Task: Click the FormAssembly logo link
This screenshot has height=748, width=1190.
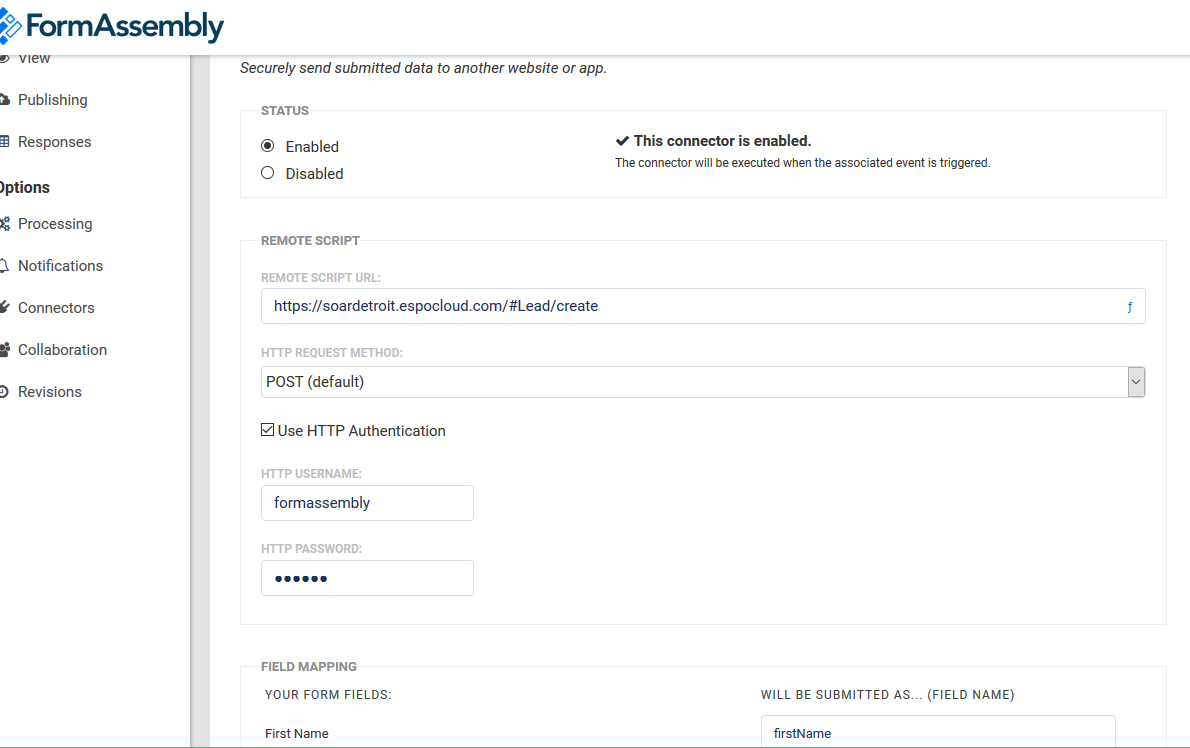Action: pyautogui.click(x=112, y=27)
